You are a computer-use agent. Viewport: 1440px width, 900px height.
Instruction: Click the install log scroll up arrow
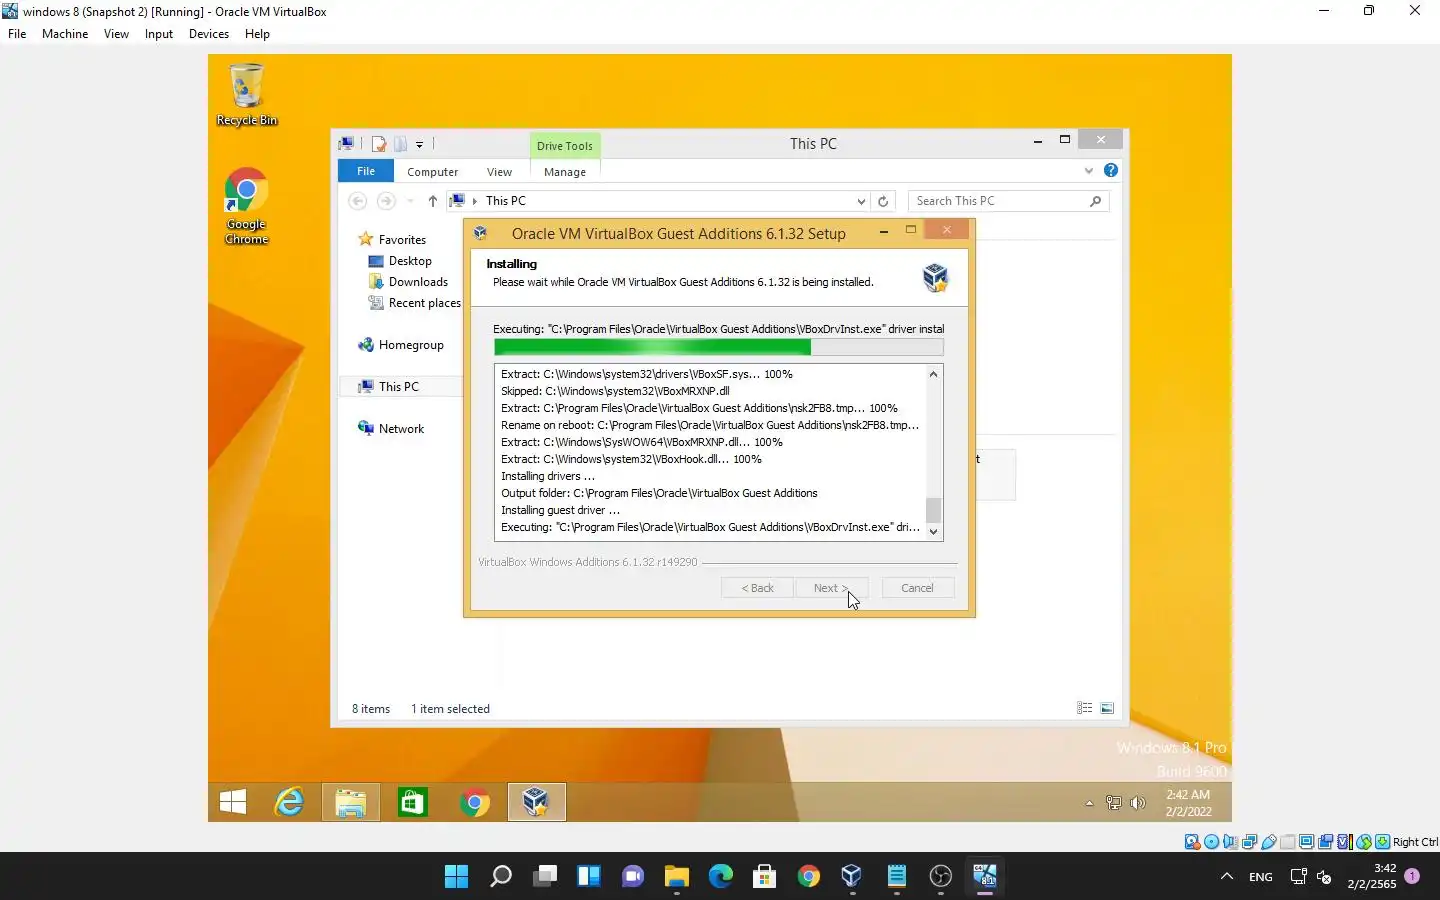point(934,374)
